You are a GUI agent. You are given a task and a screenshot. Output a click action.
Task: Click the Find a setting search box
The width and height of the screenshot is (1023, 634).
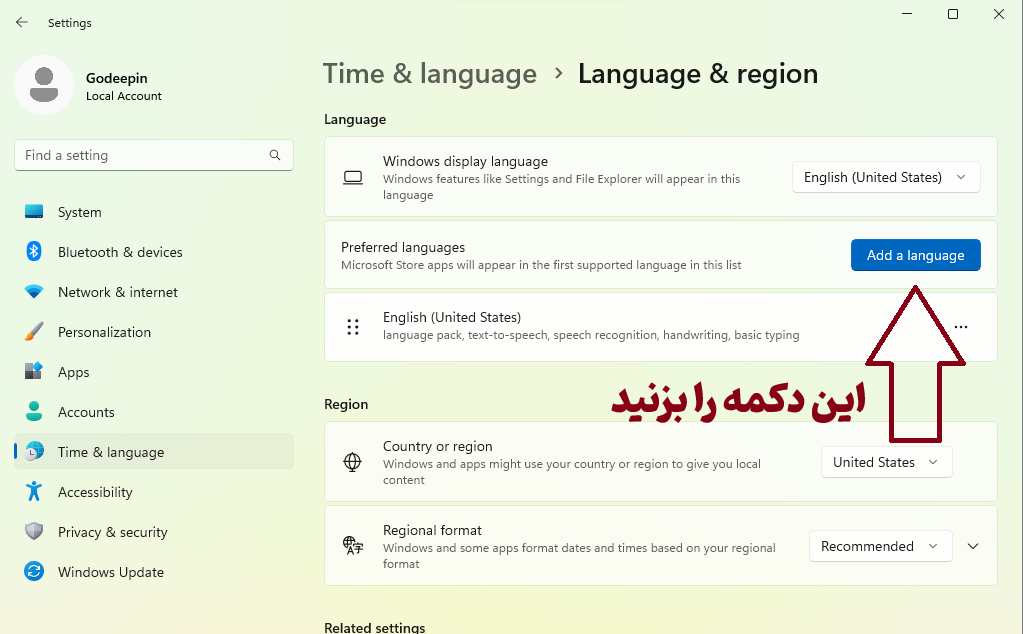(154, 155)
